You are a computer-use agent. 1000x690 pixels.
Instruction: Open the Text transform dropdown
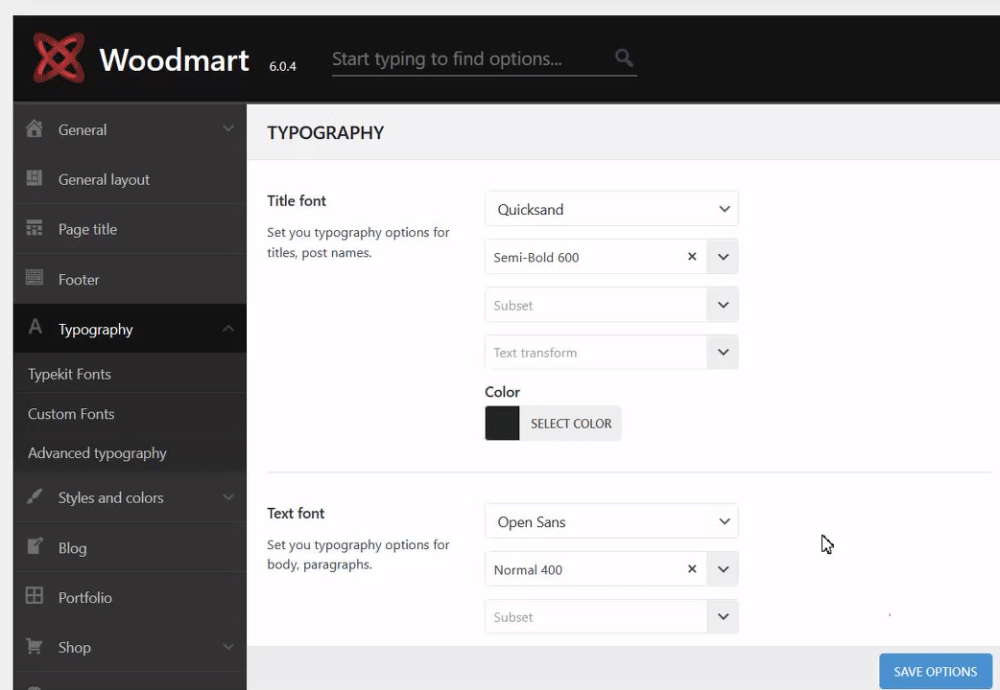tap(612, 352)
